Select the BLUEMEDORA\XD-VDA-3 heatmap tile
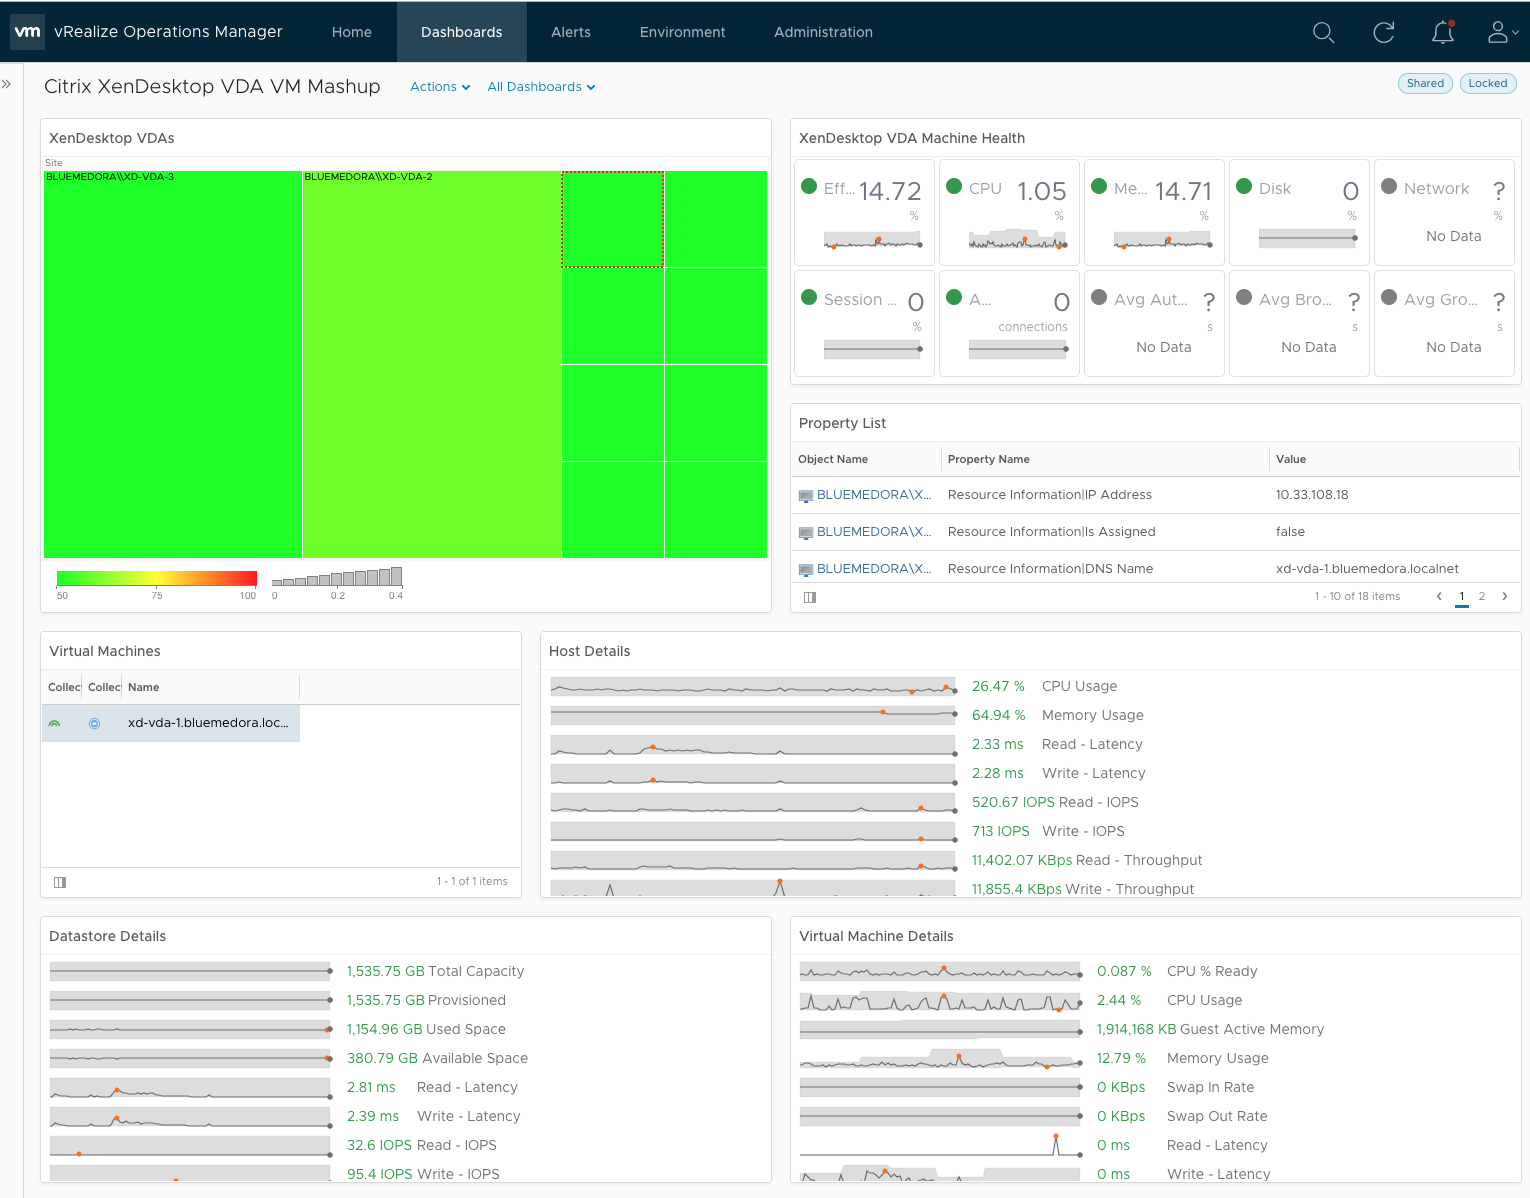1530x1198 pixels. 173,364
